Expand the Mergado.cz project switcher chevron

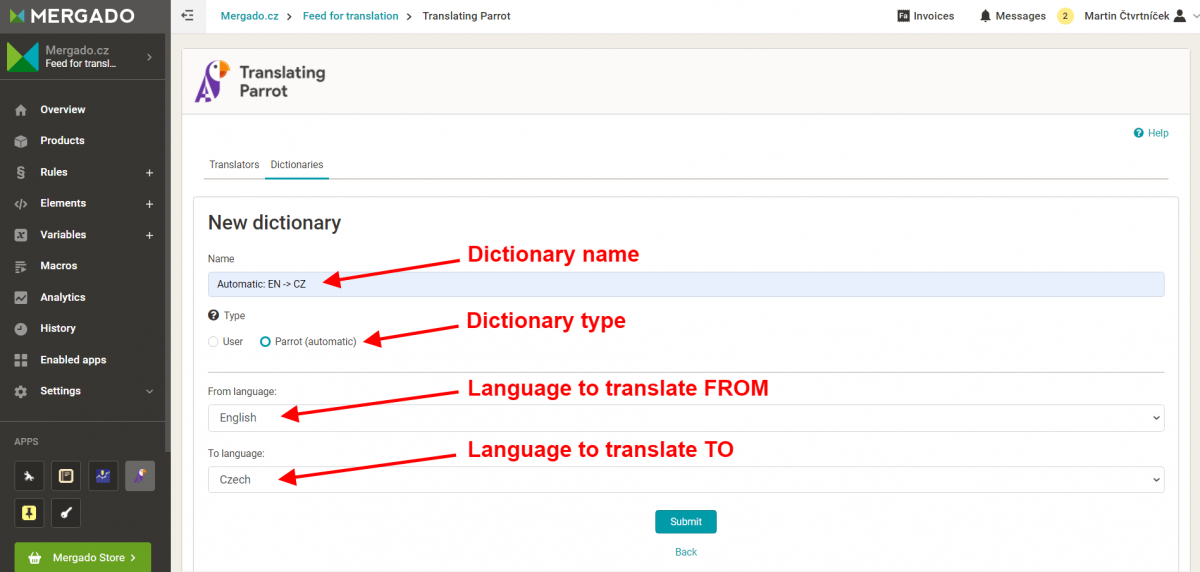point(149,57)
